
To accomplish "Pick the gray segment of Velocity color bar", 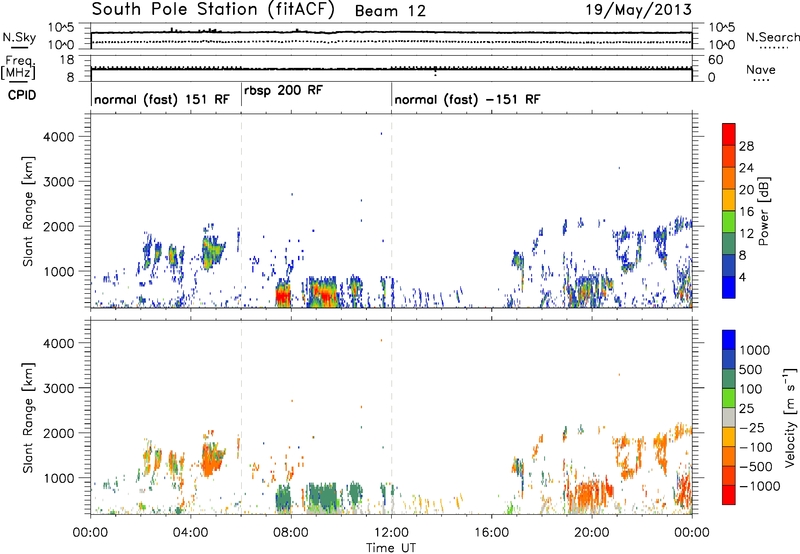I will click(729, 417).
